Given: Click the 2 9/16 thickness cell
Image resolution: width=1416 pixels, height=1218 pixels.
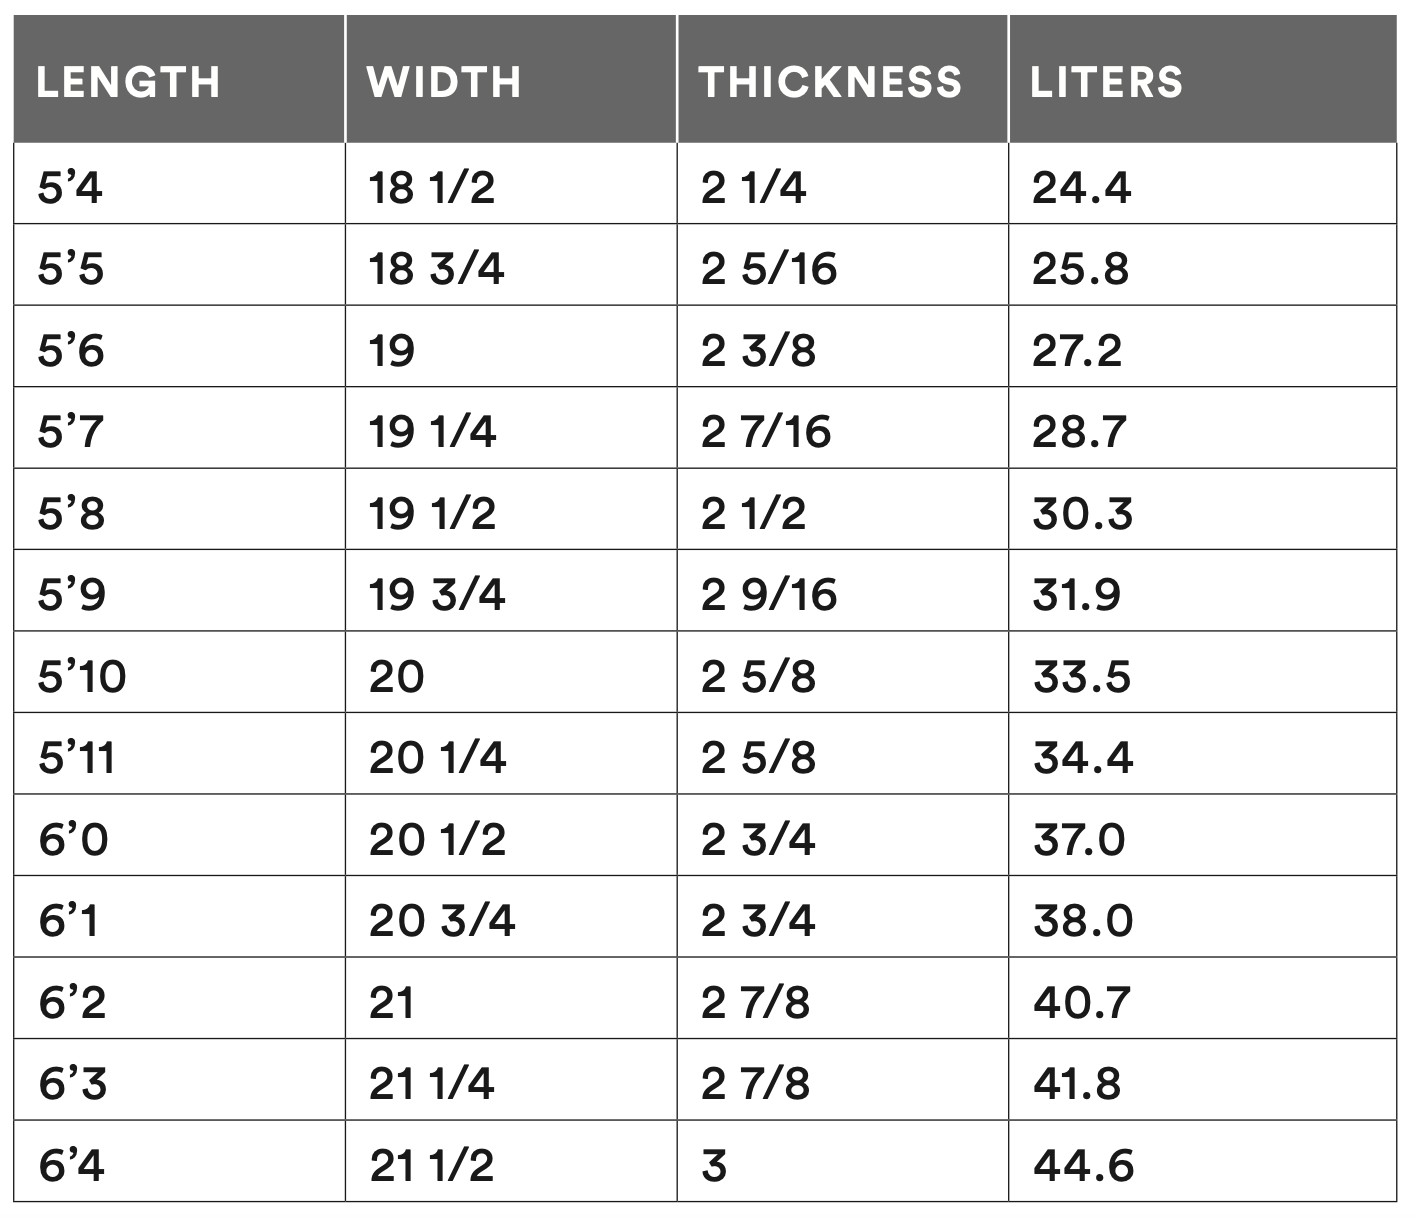Looking at the screenshot, I should point(768,595).
